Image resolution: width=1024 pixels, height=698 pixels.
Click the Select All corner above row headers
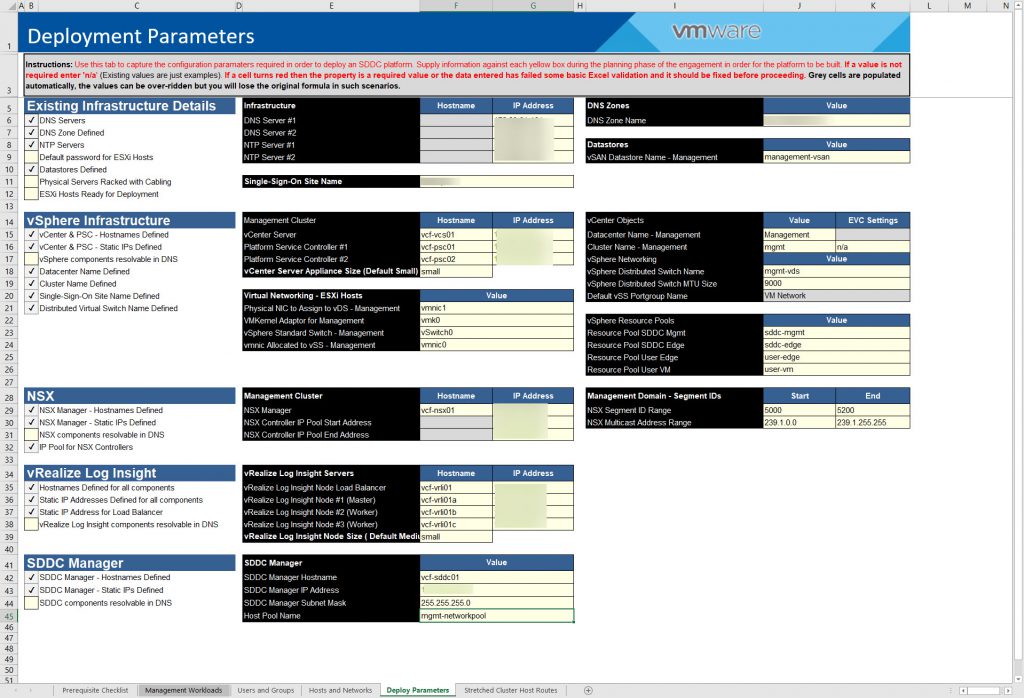pyautogui.click(x=9, y=8)
